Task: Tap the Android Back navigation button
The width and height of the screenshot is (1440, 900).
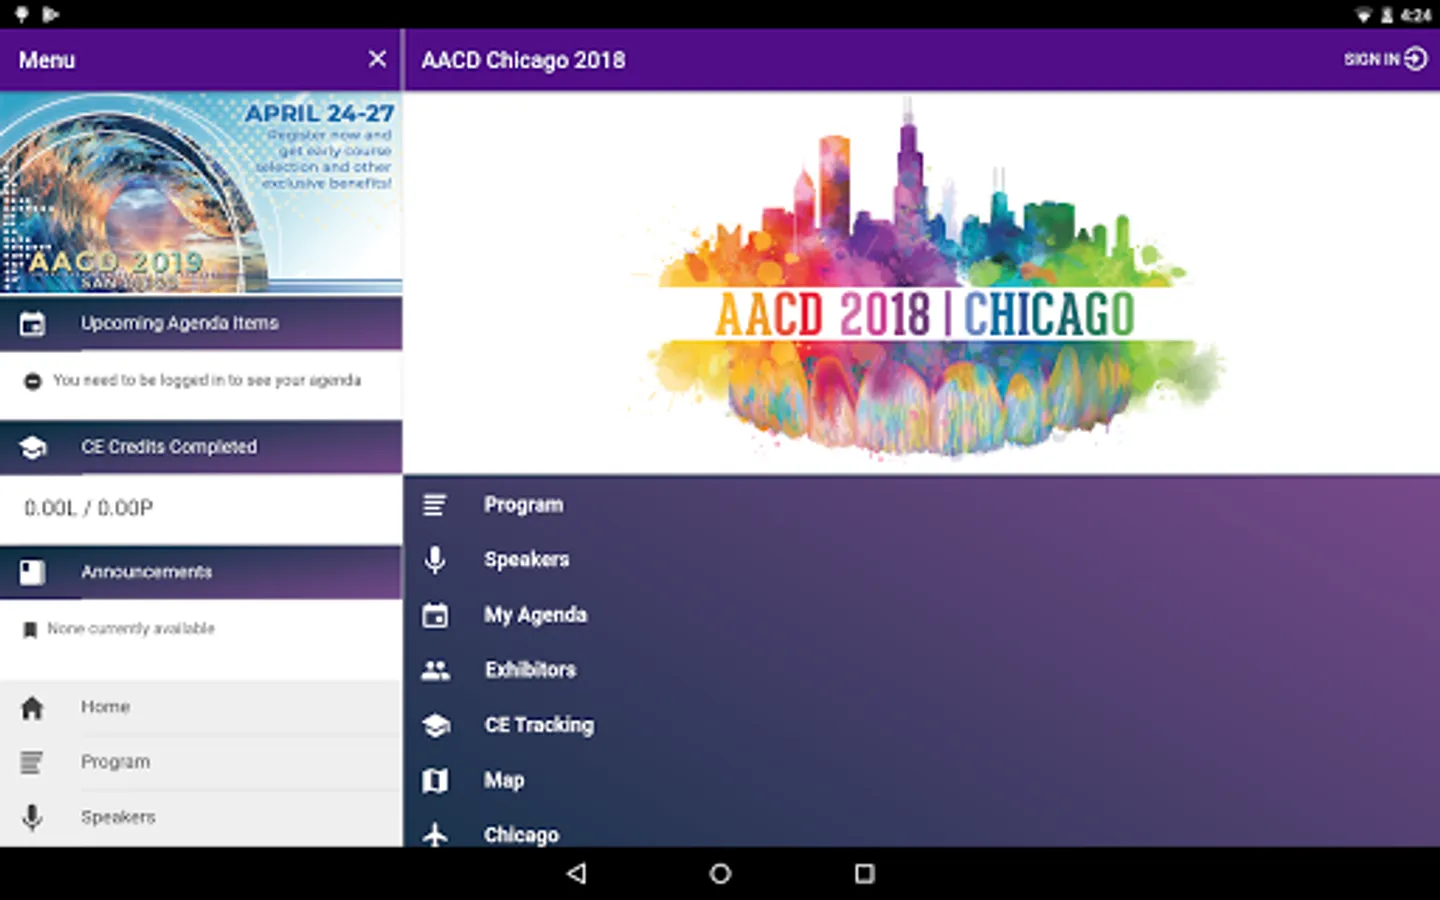Action: tap(576, 873)
